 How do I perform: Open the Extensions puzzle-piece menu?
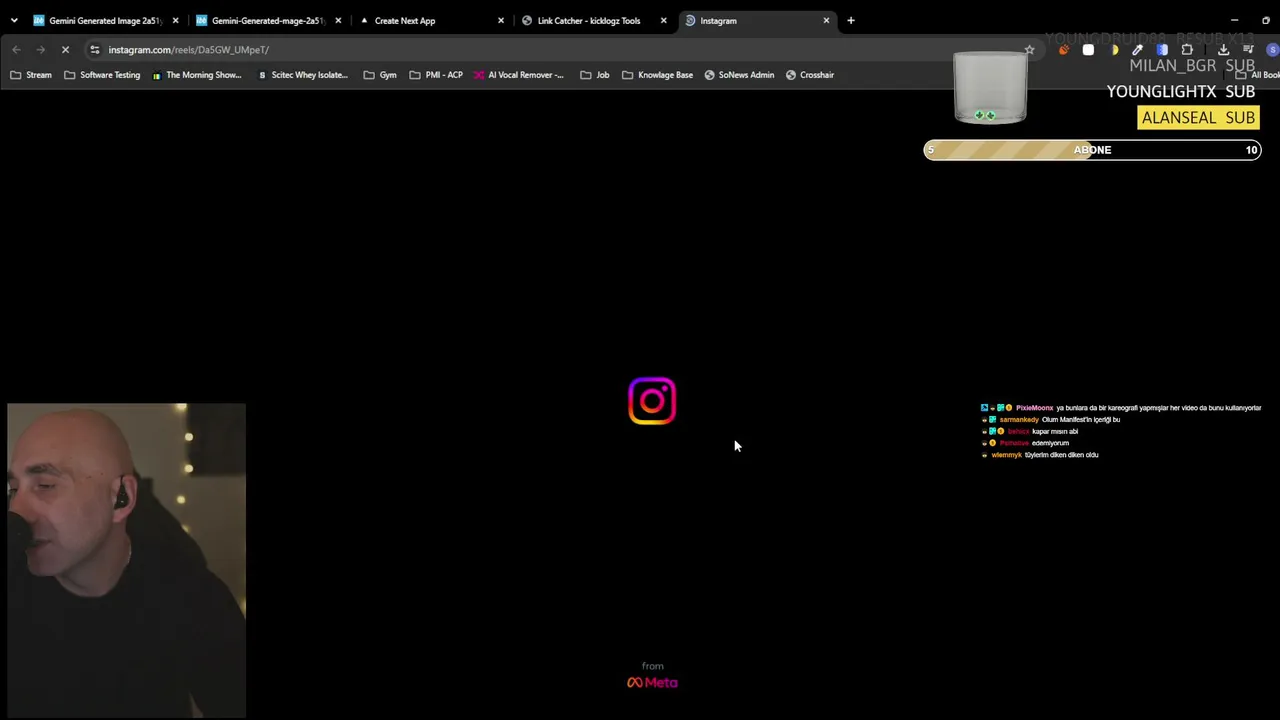1187,49
